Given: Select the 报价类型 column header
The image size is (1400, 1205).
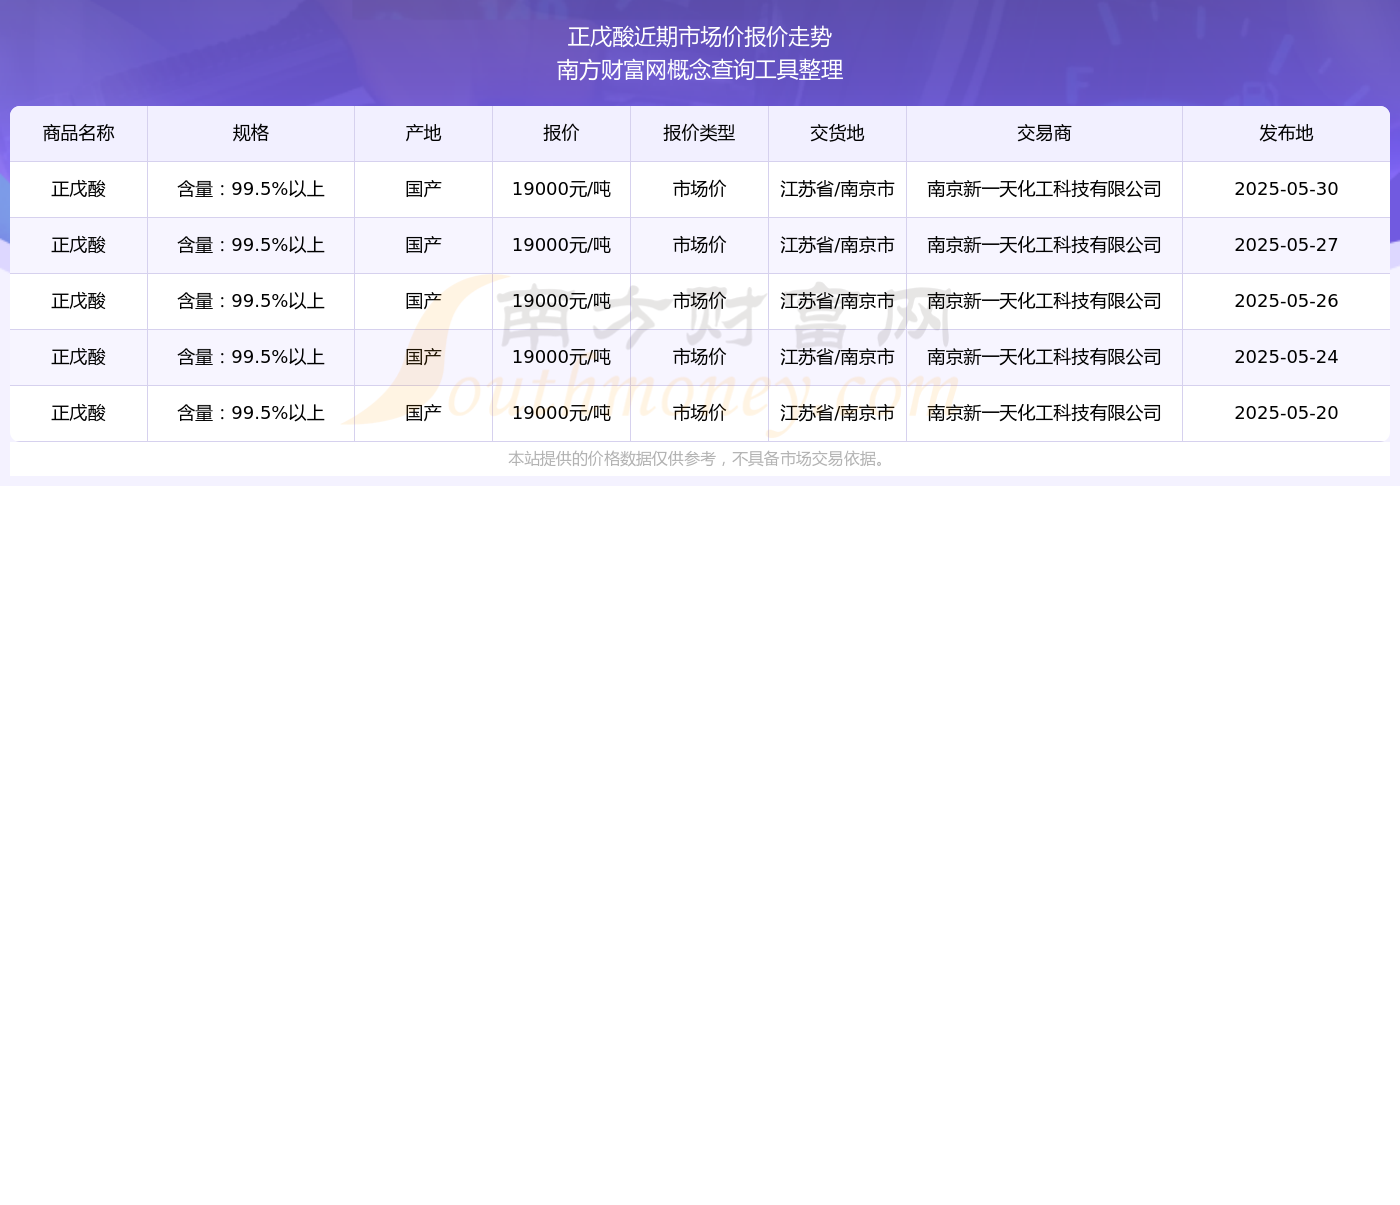Looking at the screenshot, I should pyautogui.click(x=699, y=133).
